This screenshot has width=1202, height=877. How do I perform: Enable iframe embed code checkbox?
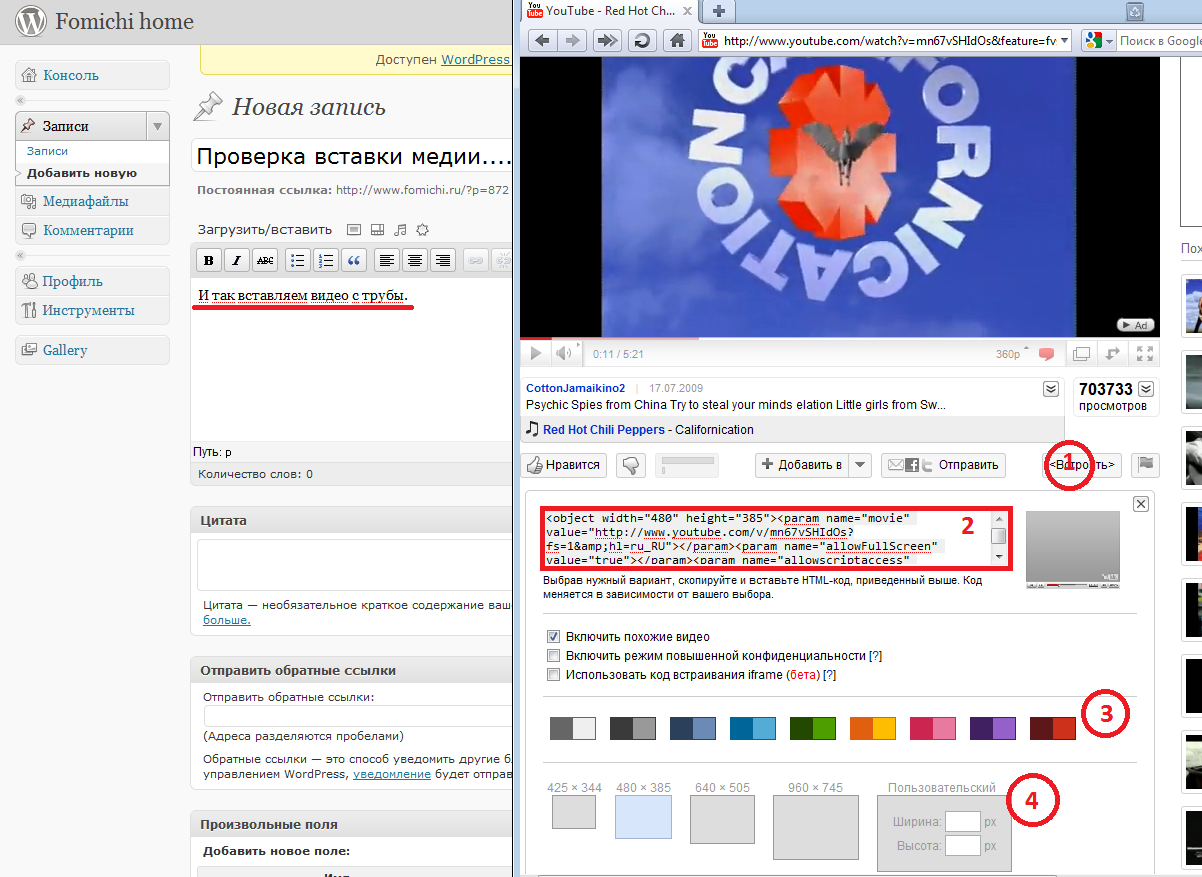tap(553, 675)
